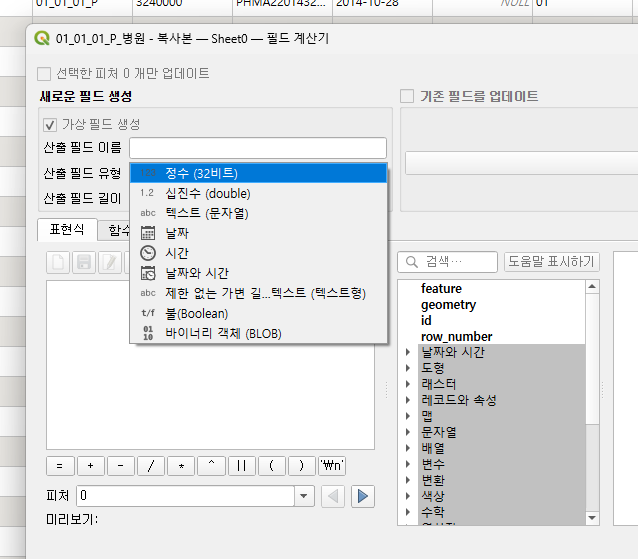Choose '바이너리 객체 (BLOB)' field type option
Image resolution: width=638 pixels, height=559 pixels.
tap(258, 333)
